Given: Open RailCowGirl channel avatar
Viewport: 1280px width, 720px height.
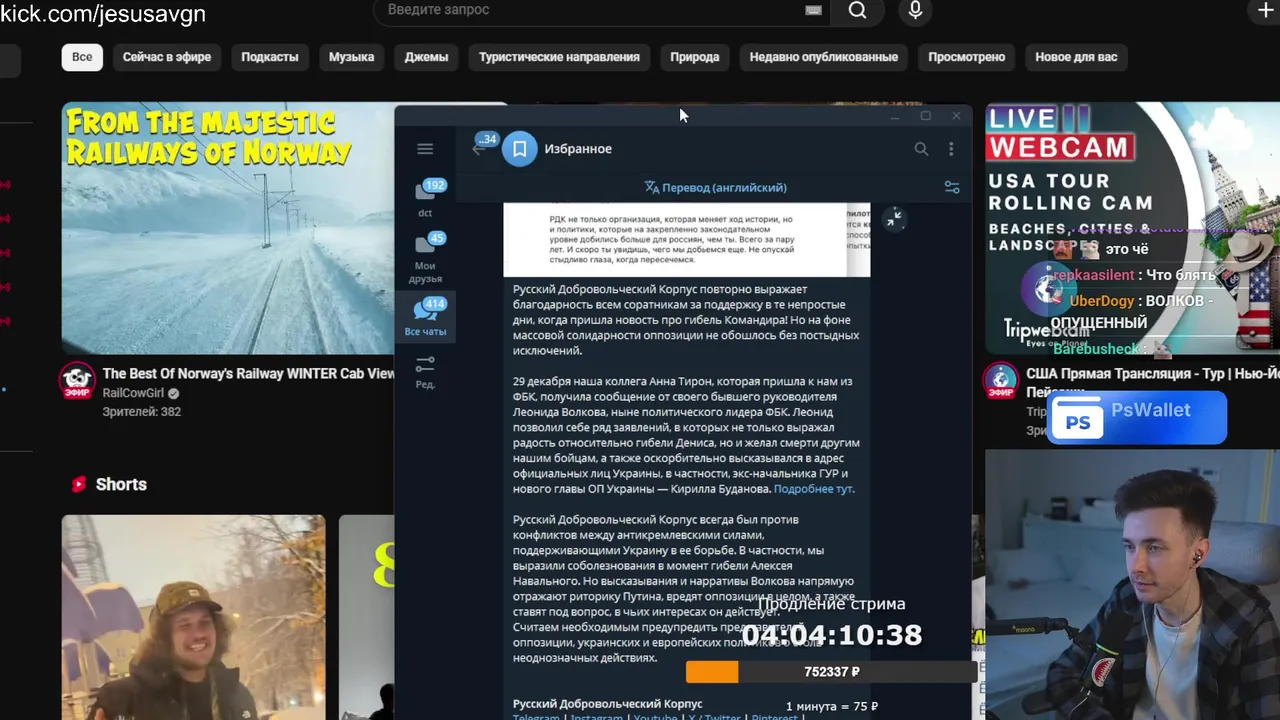Looking at the screenshot, I should tap(77, 380).
